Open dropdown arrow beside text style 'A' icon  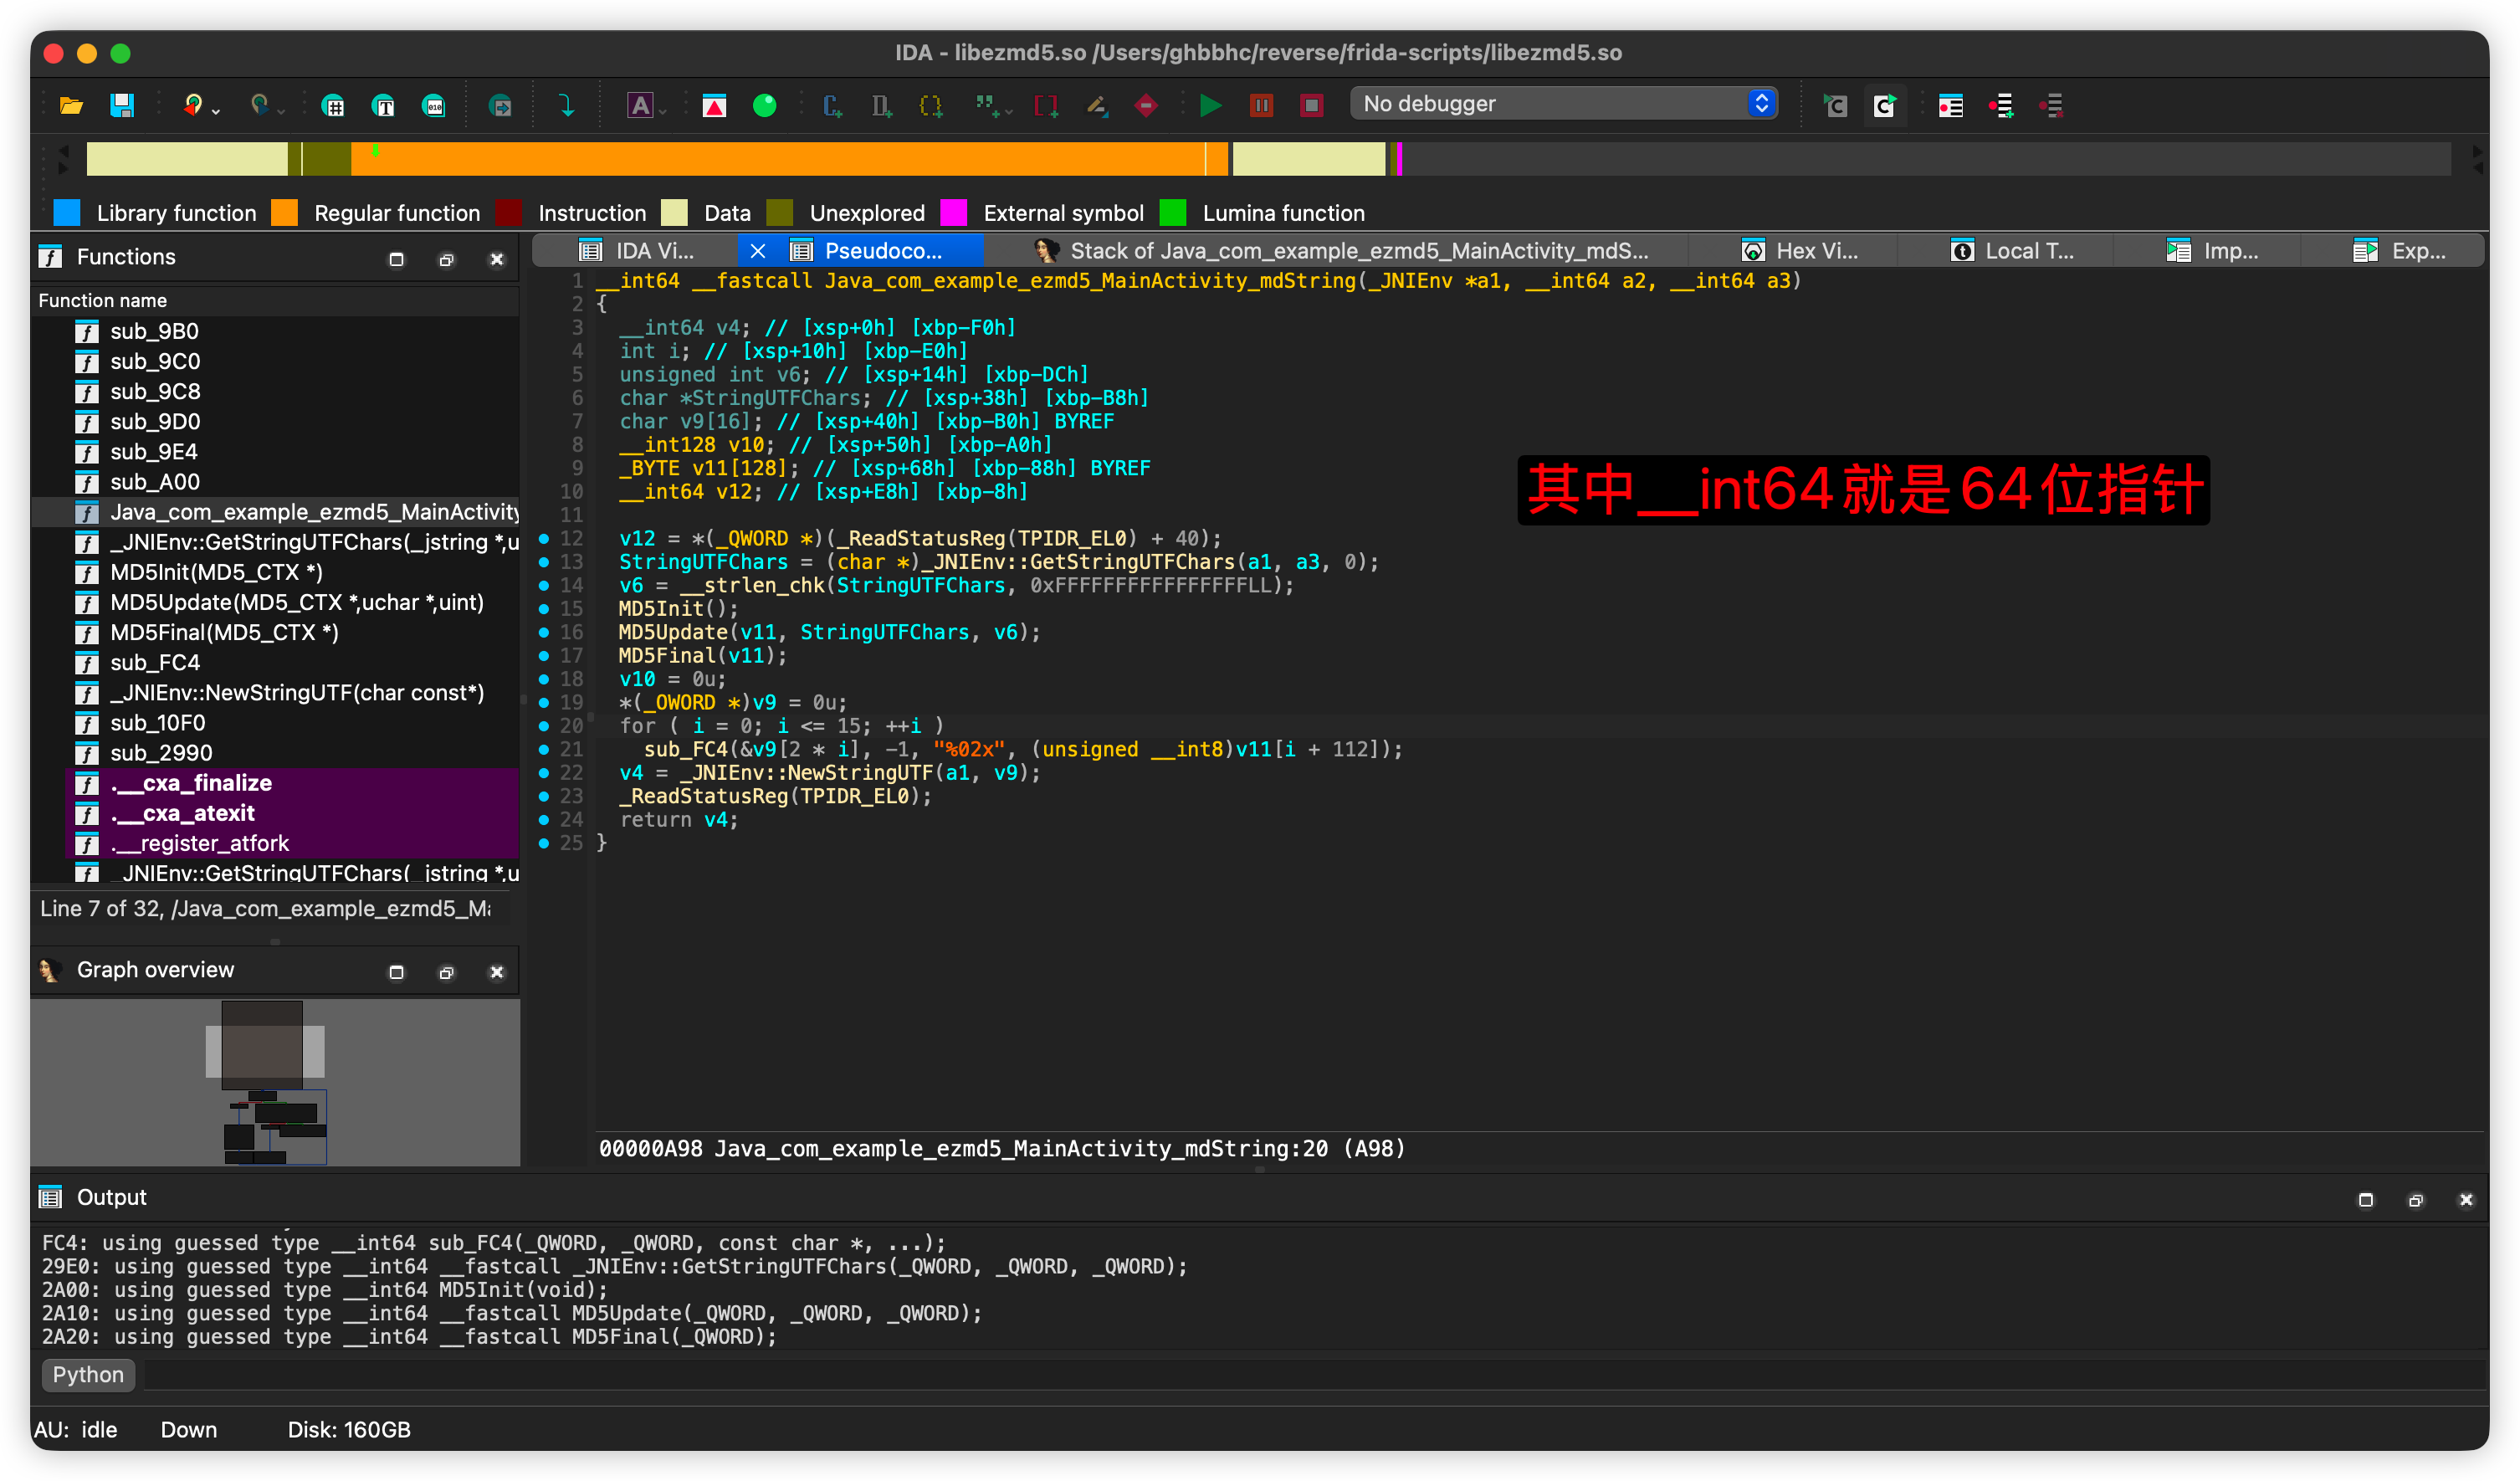pyautogui.click(x=663, y=111)
